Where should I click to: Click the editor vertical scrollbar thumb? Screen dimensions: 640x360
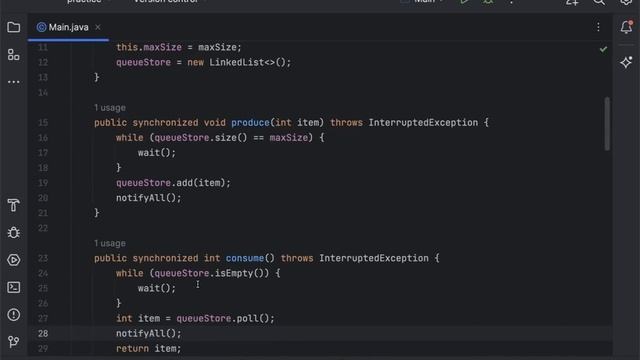(x=607, y=124)
